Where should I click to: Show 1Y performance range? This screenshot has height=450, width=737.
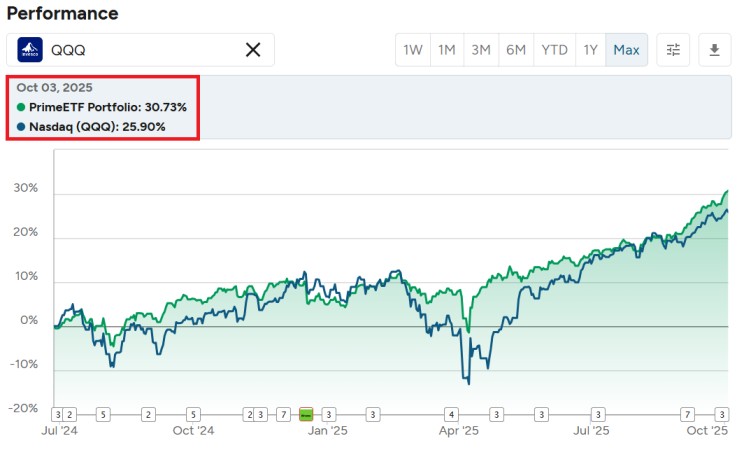click(590, 50)
